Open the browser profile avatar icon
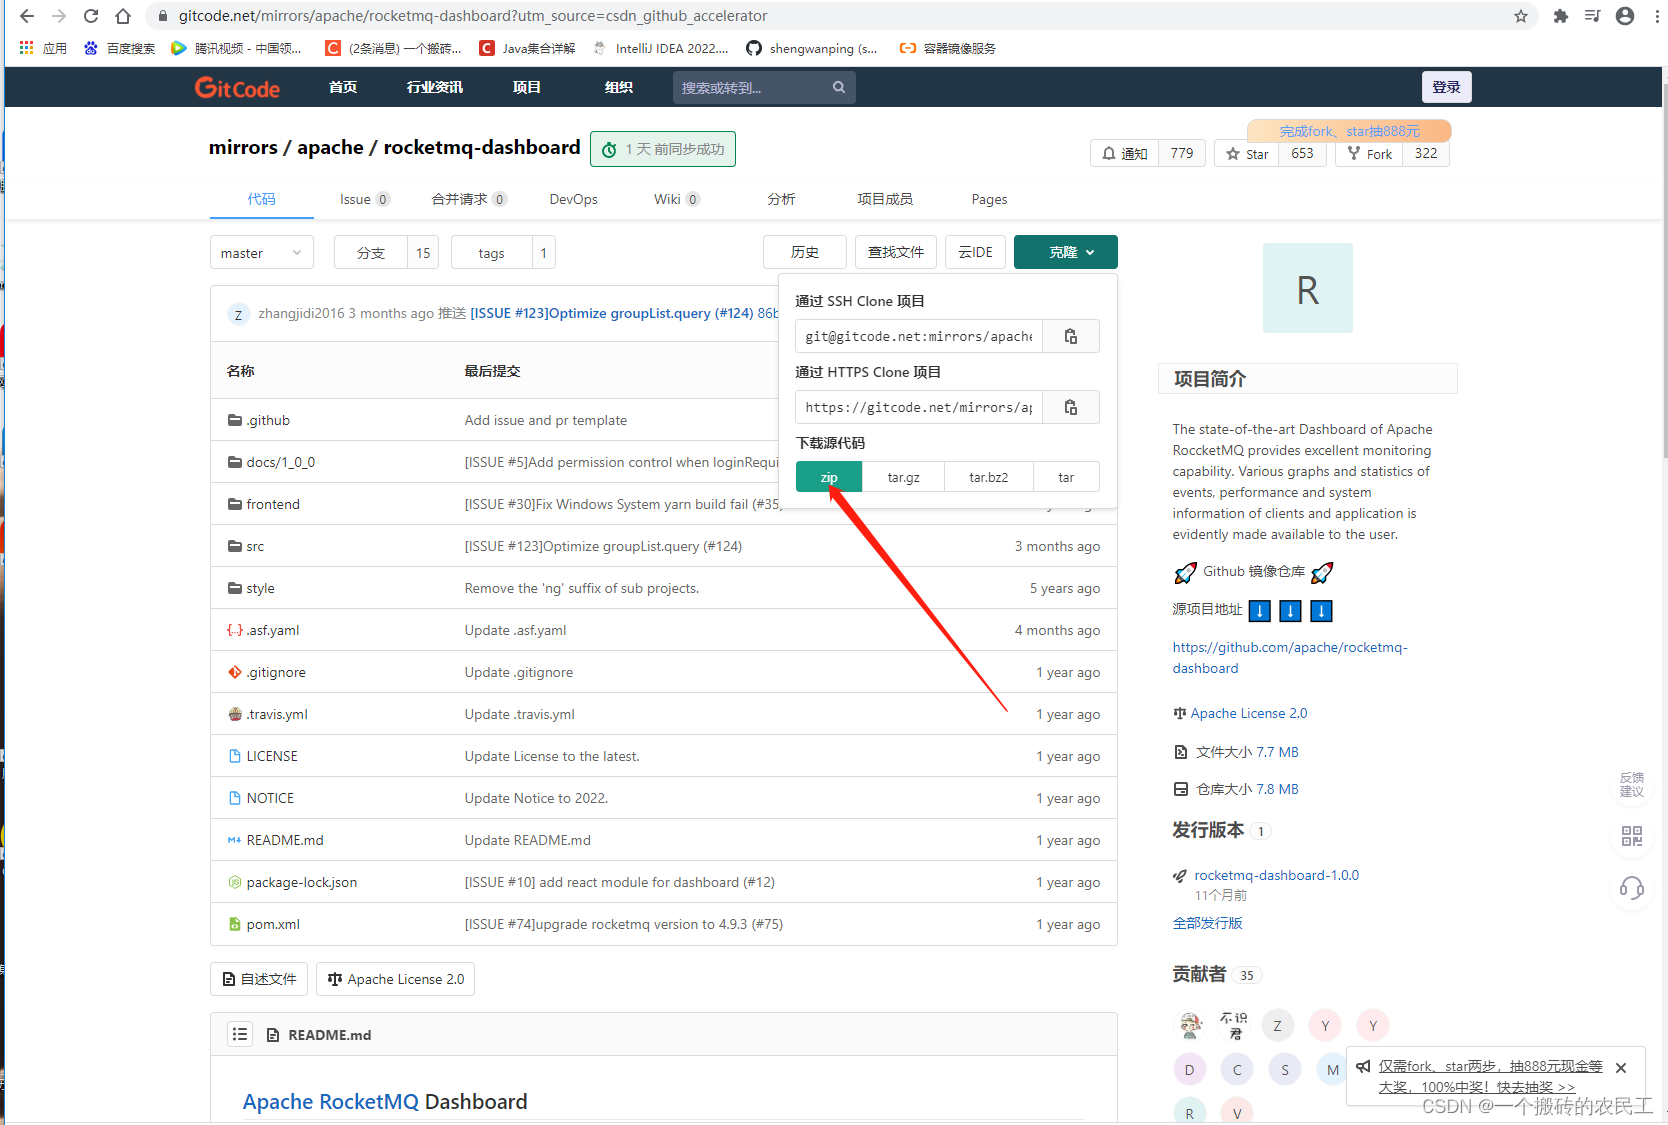 coord(1625,16)
